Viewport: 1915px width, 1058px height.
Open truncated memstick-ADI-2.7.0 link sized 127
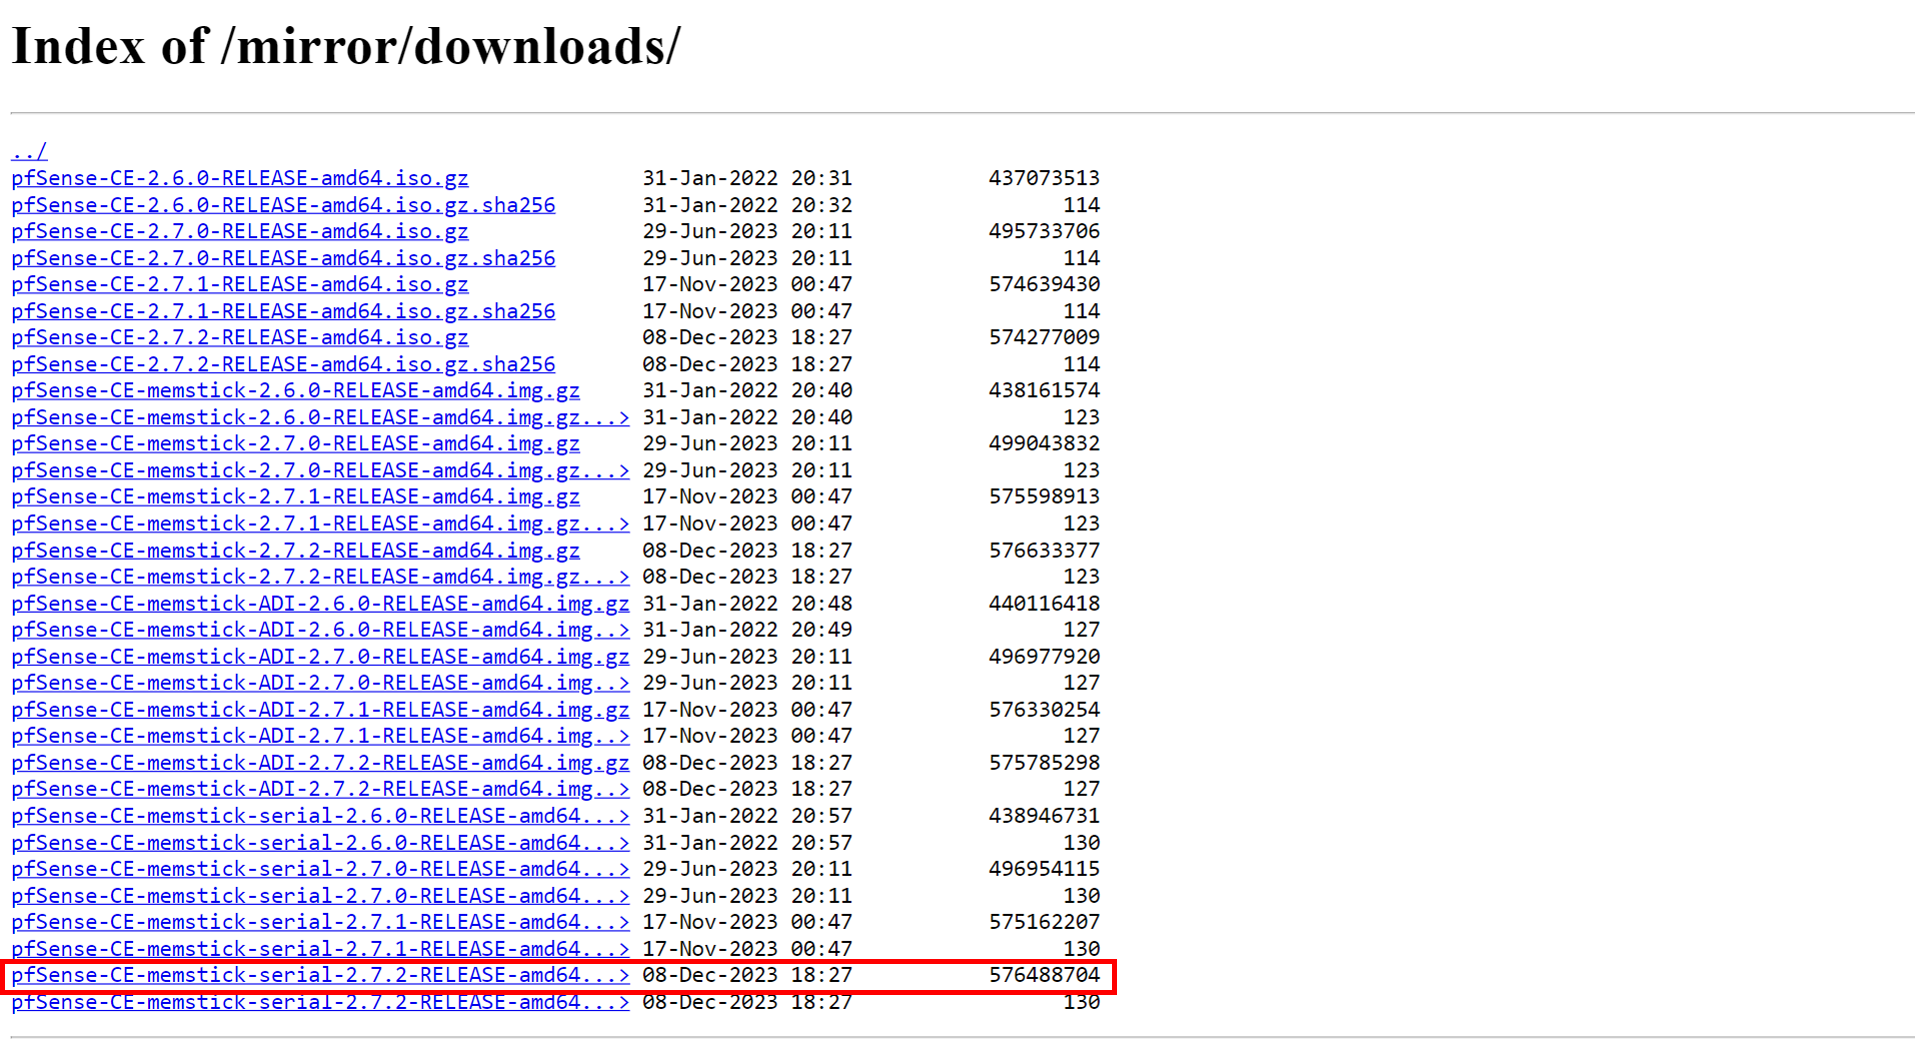click(321, 682)
